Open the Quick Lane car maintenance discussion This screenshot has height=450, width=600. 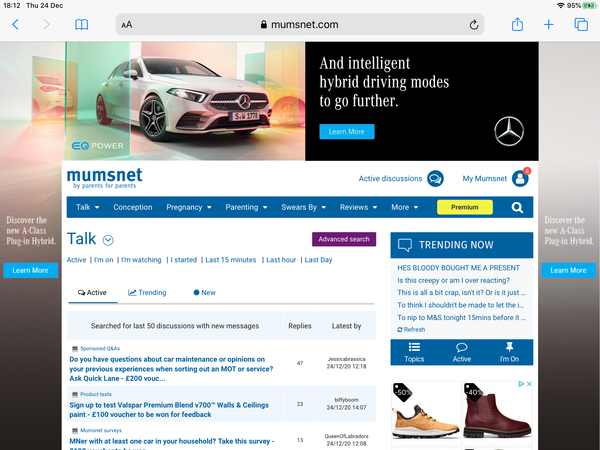tap(171, 369)
